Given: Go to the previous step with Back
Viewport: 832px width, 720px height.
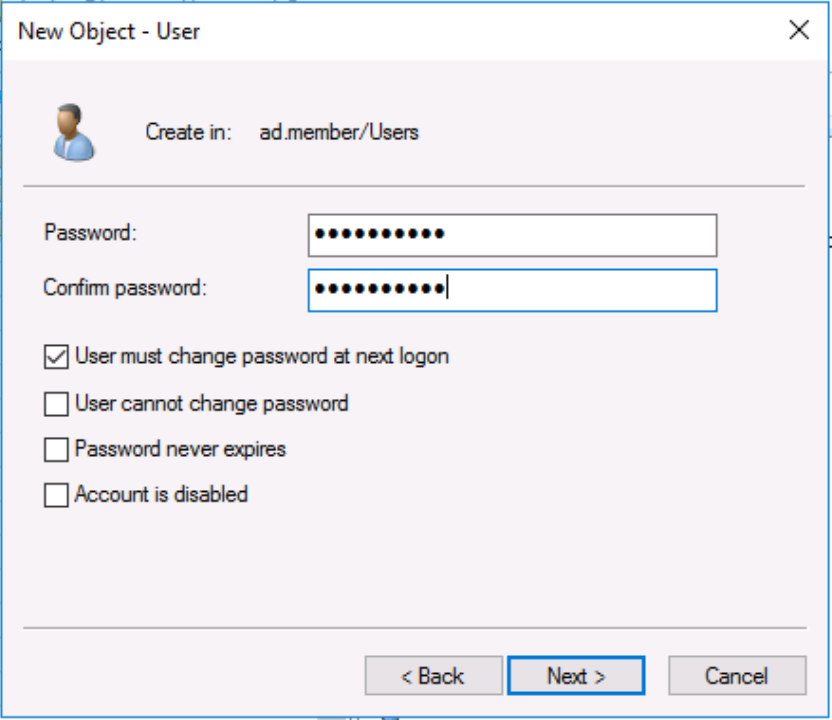Looking at the screenshot, I should (433, 676).
